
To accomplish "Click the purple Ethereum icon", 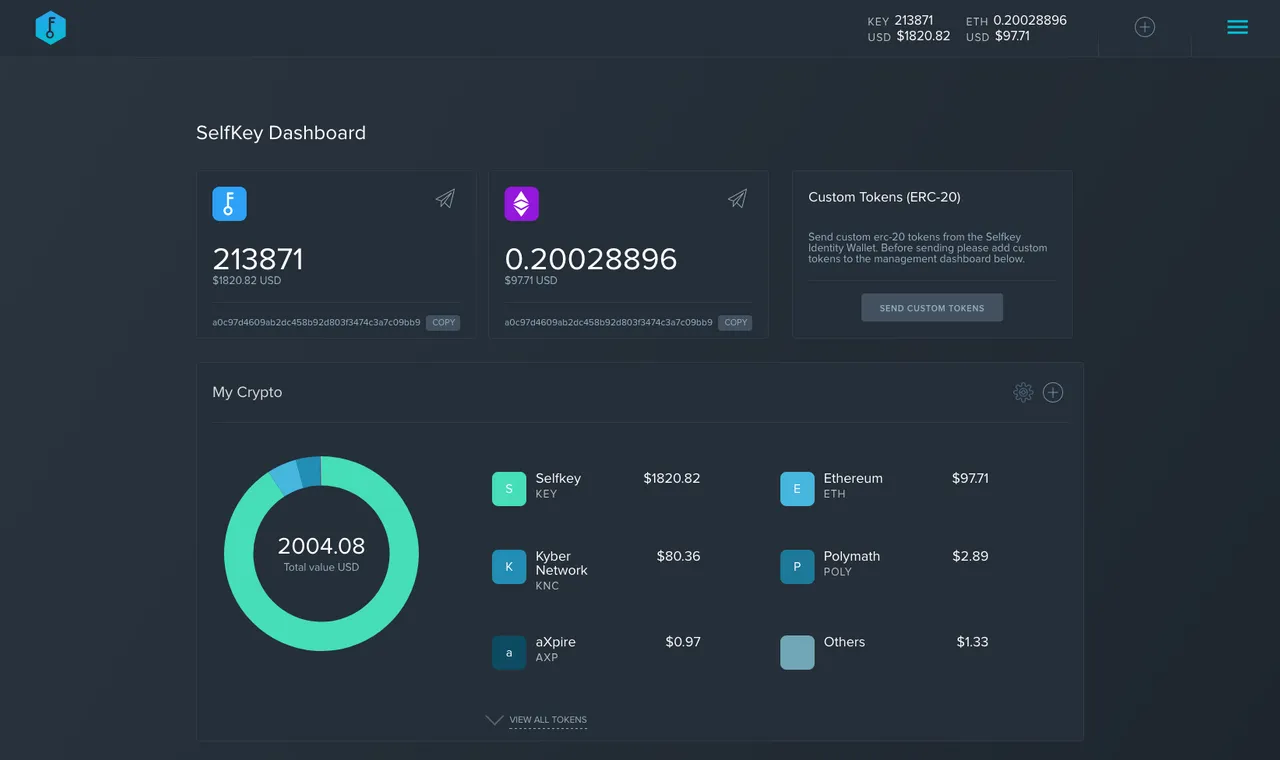I will click(x=521, y=204).
